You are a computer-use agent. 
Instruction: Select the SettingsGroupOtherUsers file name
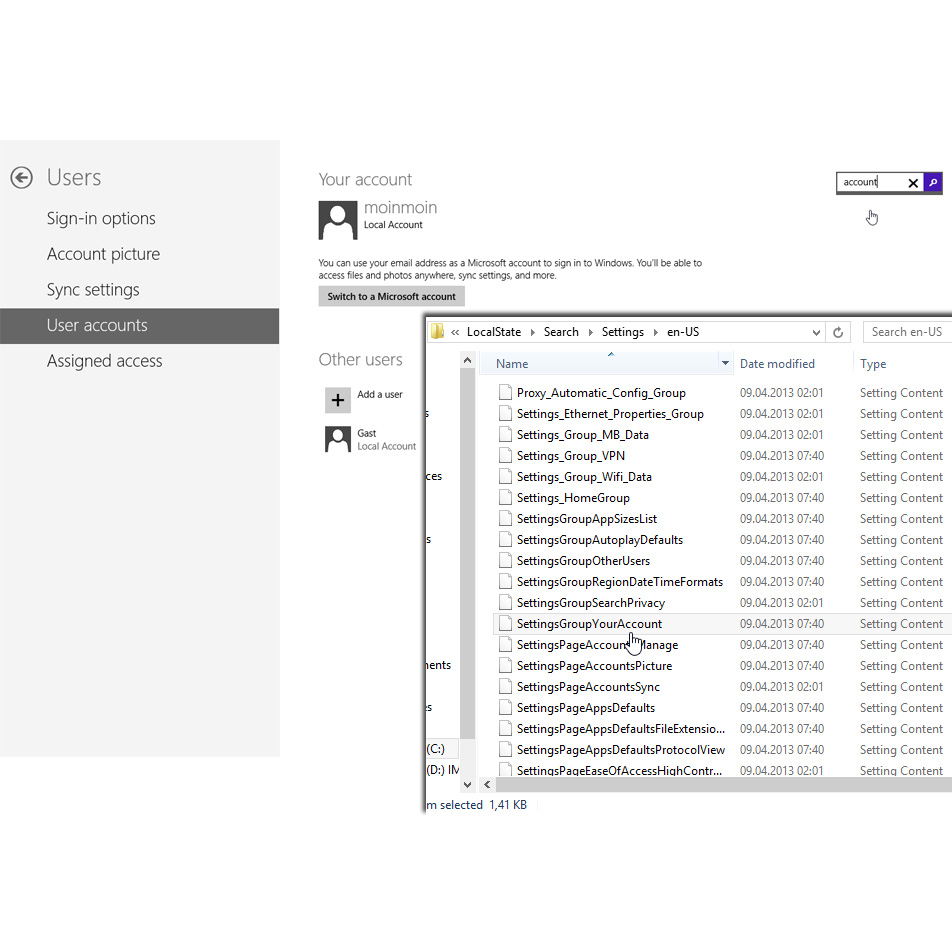(x=583, y=561)
